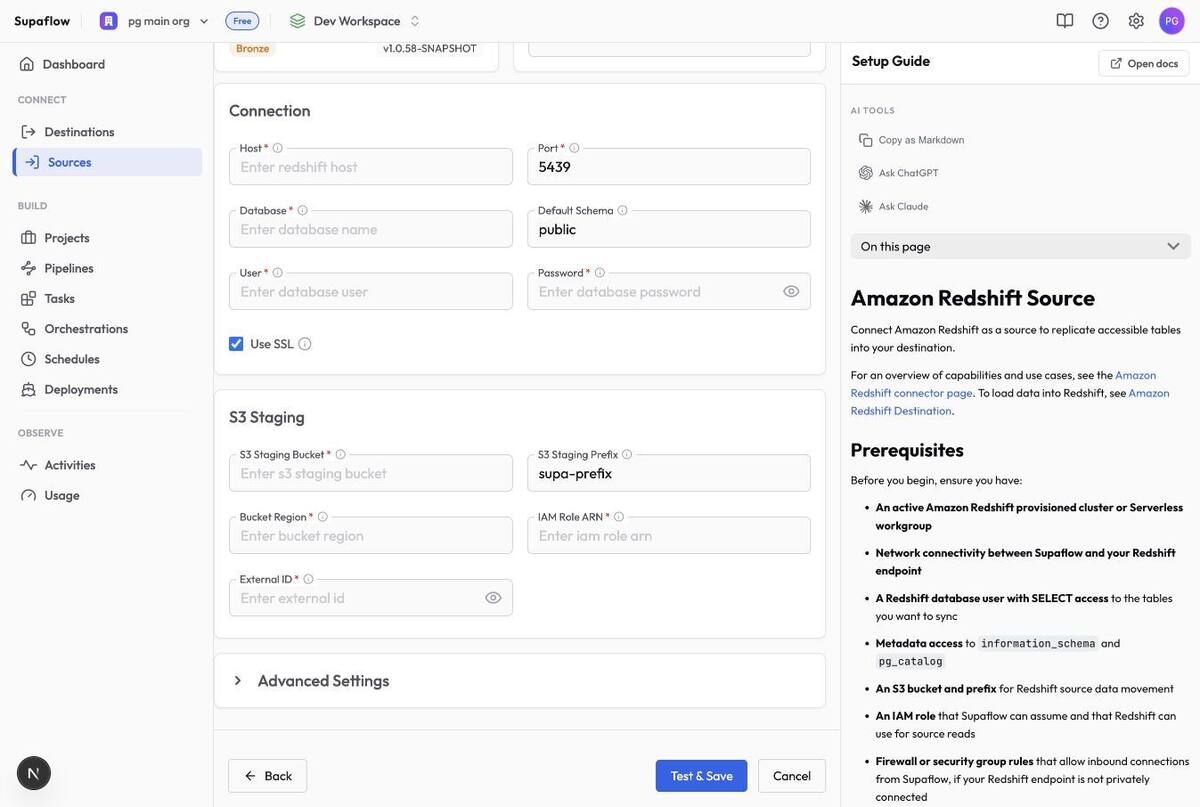Click info icon beside Use SSL
The width and height of the screenshot is (1200, 807).
click(305, 344)
